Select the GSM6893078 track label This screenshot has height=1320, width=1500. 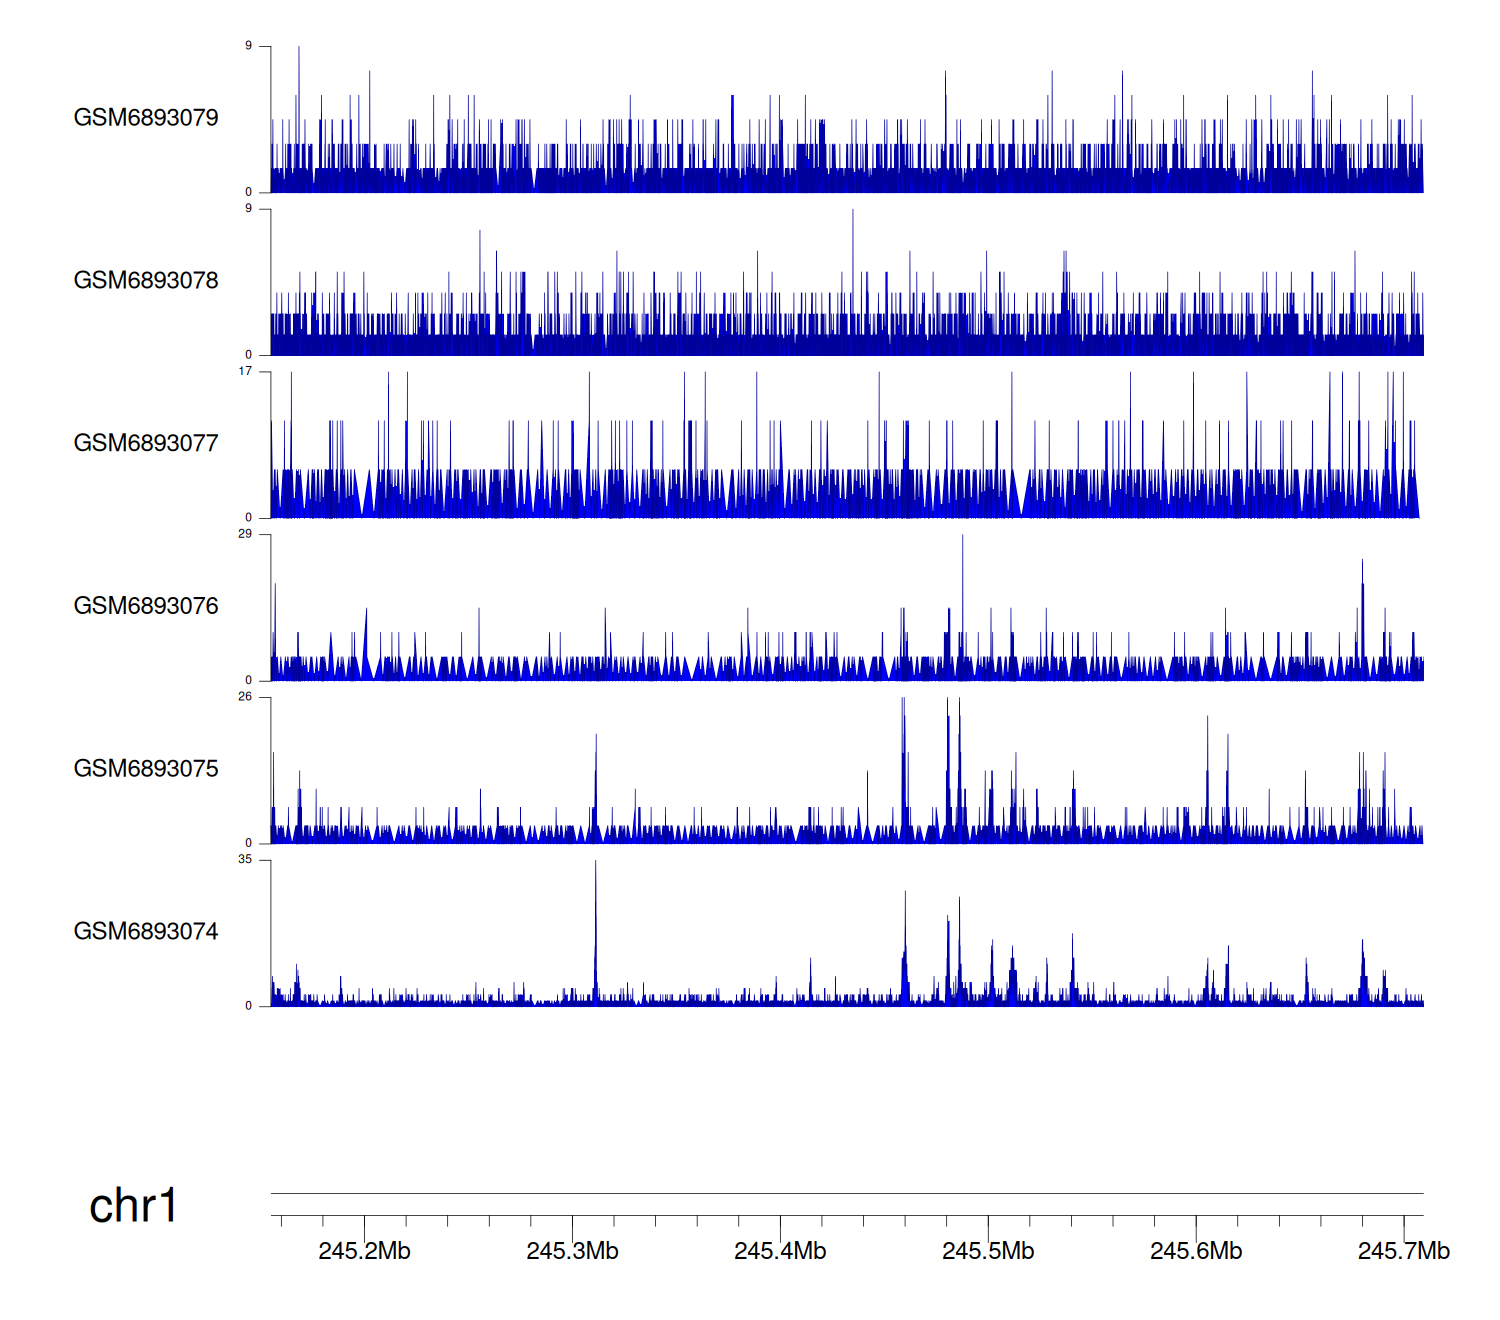click(146, 281)
